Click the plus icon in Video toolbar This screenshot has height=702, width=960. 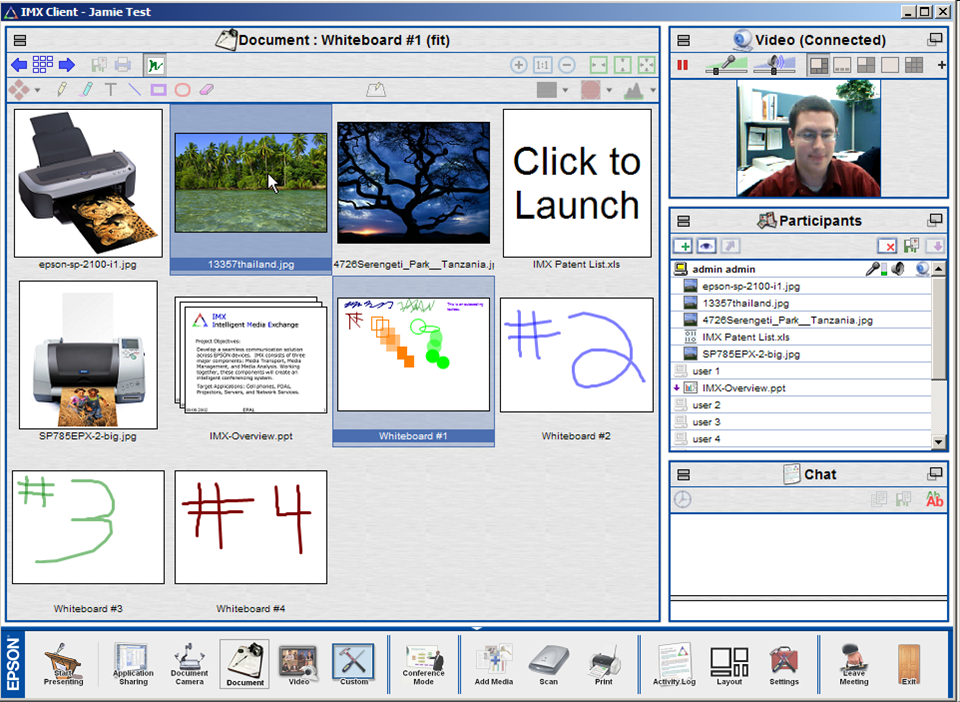[941, 65]
